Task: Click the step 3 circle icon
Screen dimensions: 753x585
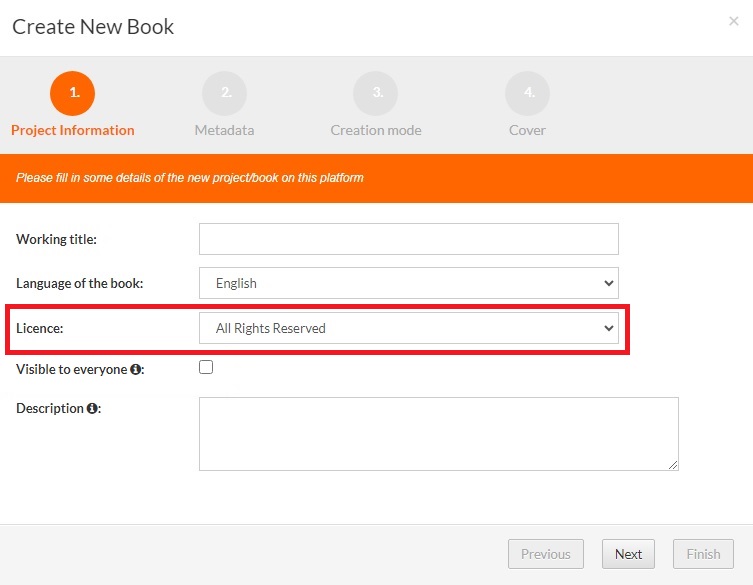Action: 376,93
